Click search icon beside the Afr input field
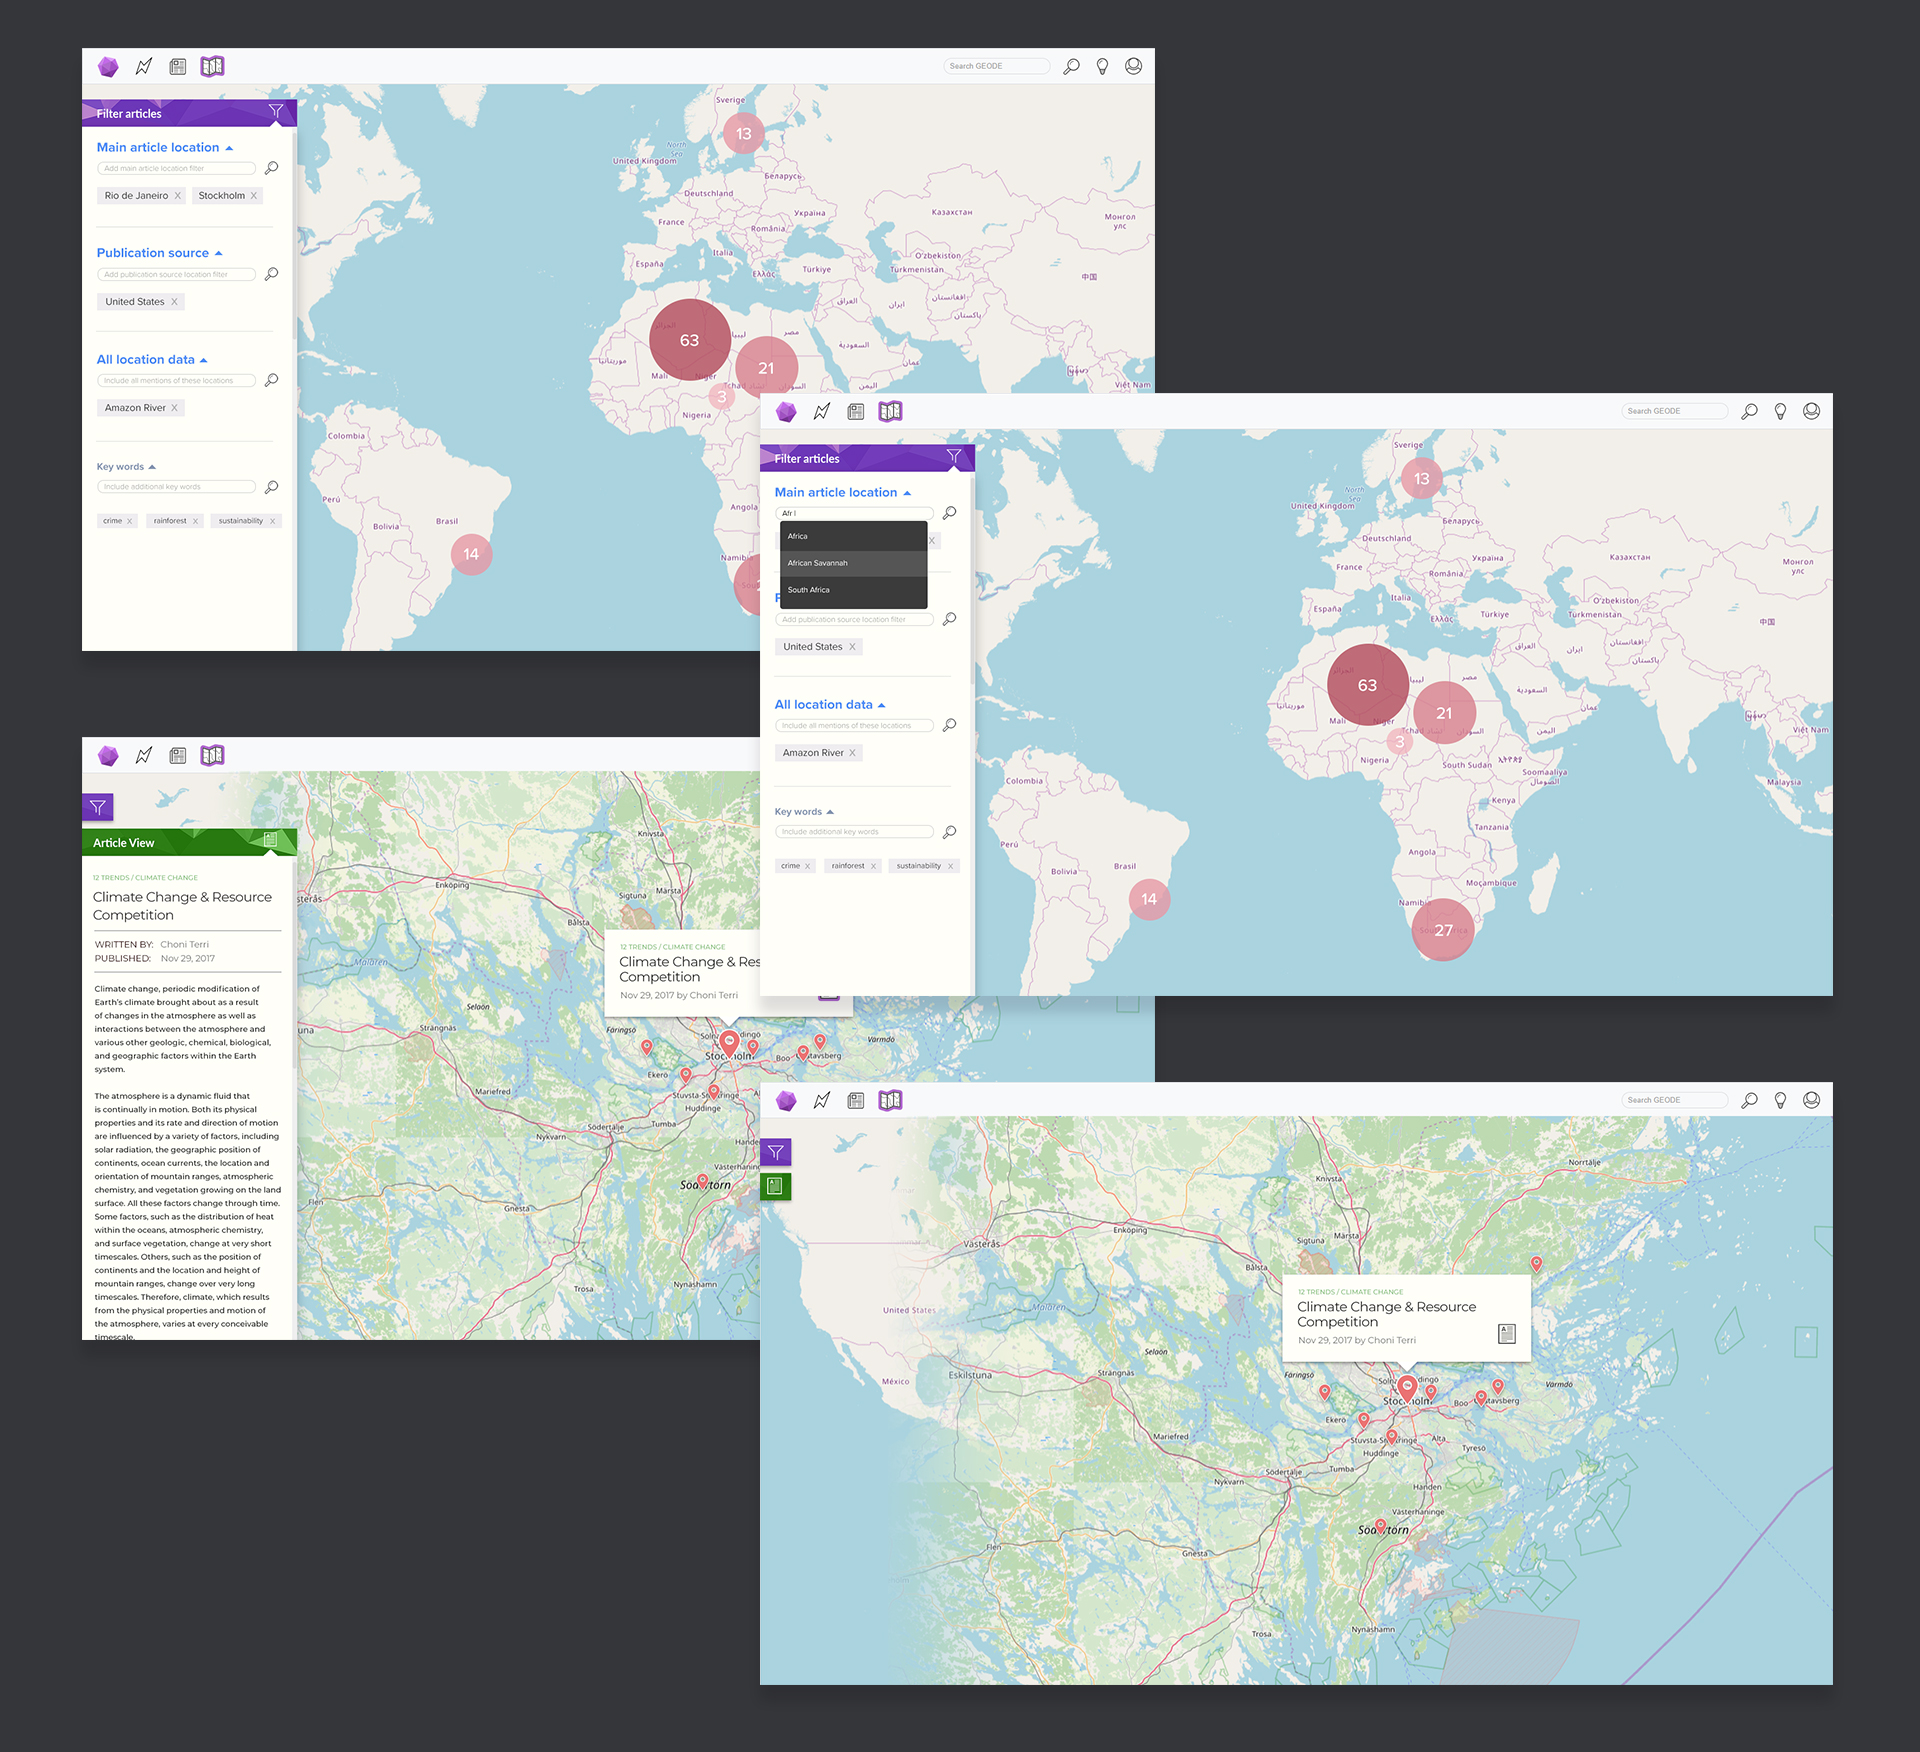This screenshot has width=1920, height=1752. click(949, 513)
